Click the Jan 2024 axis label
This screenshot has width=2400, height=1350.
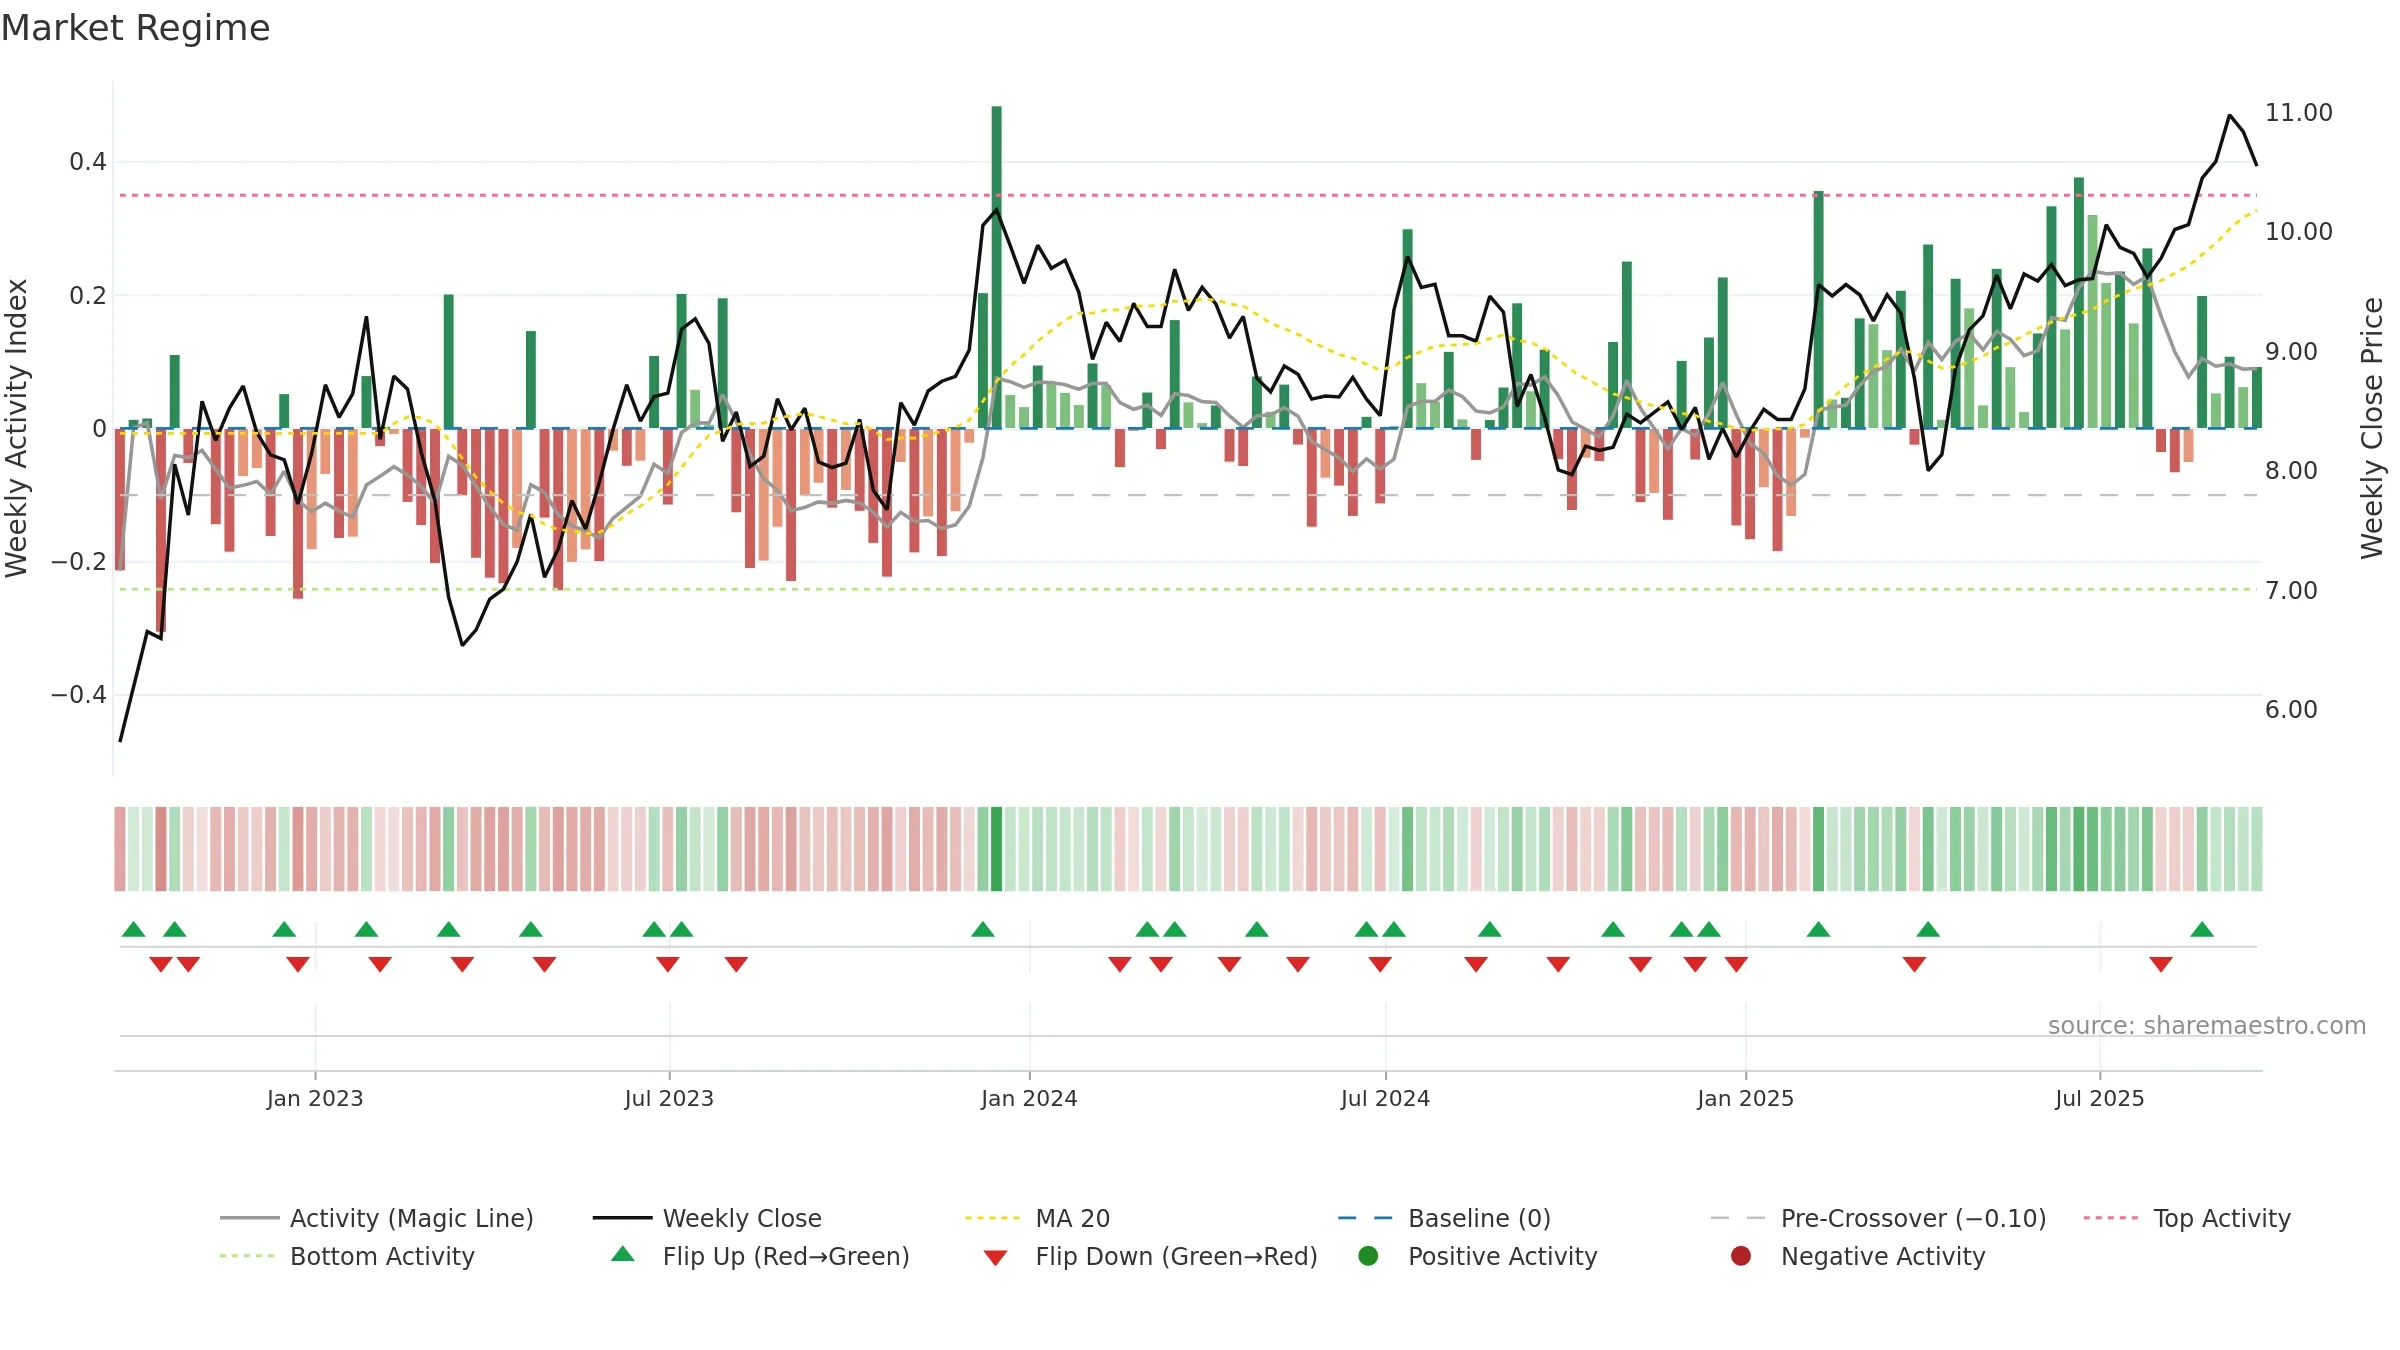[x=1029, y=1098]
